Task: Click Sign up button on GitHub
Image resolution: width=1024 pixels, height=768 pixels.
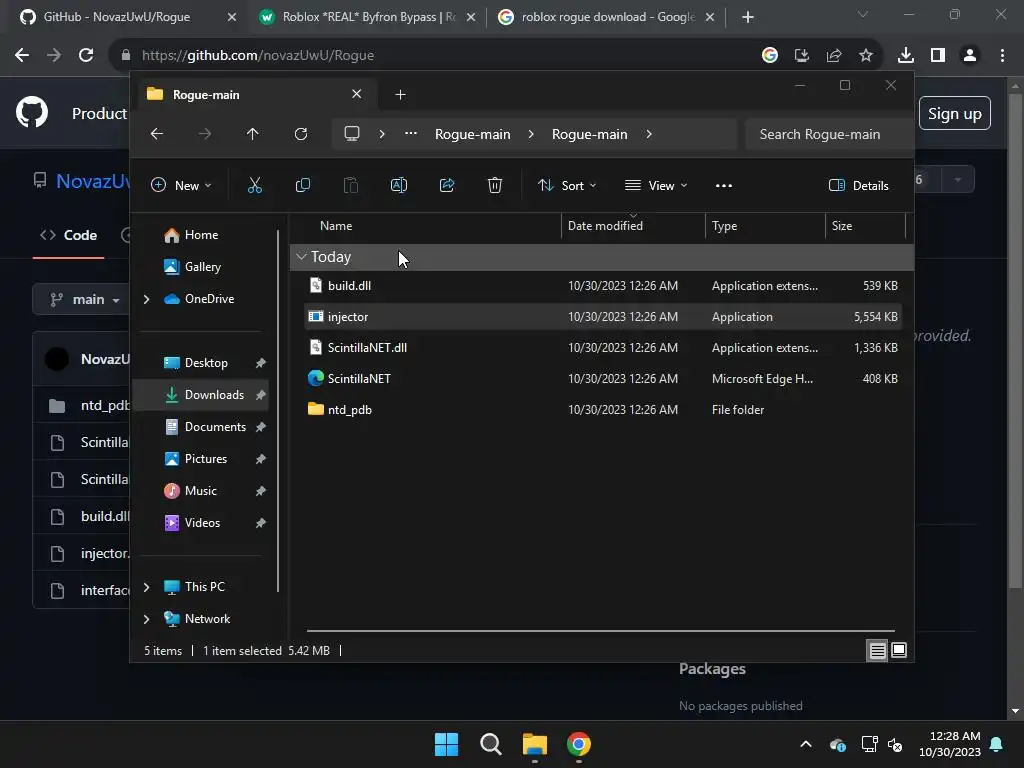Action: coord(955,114)
